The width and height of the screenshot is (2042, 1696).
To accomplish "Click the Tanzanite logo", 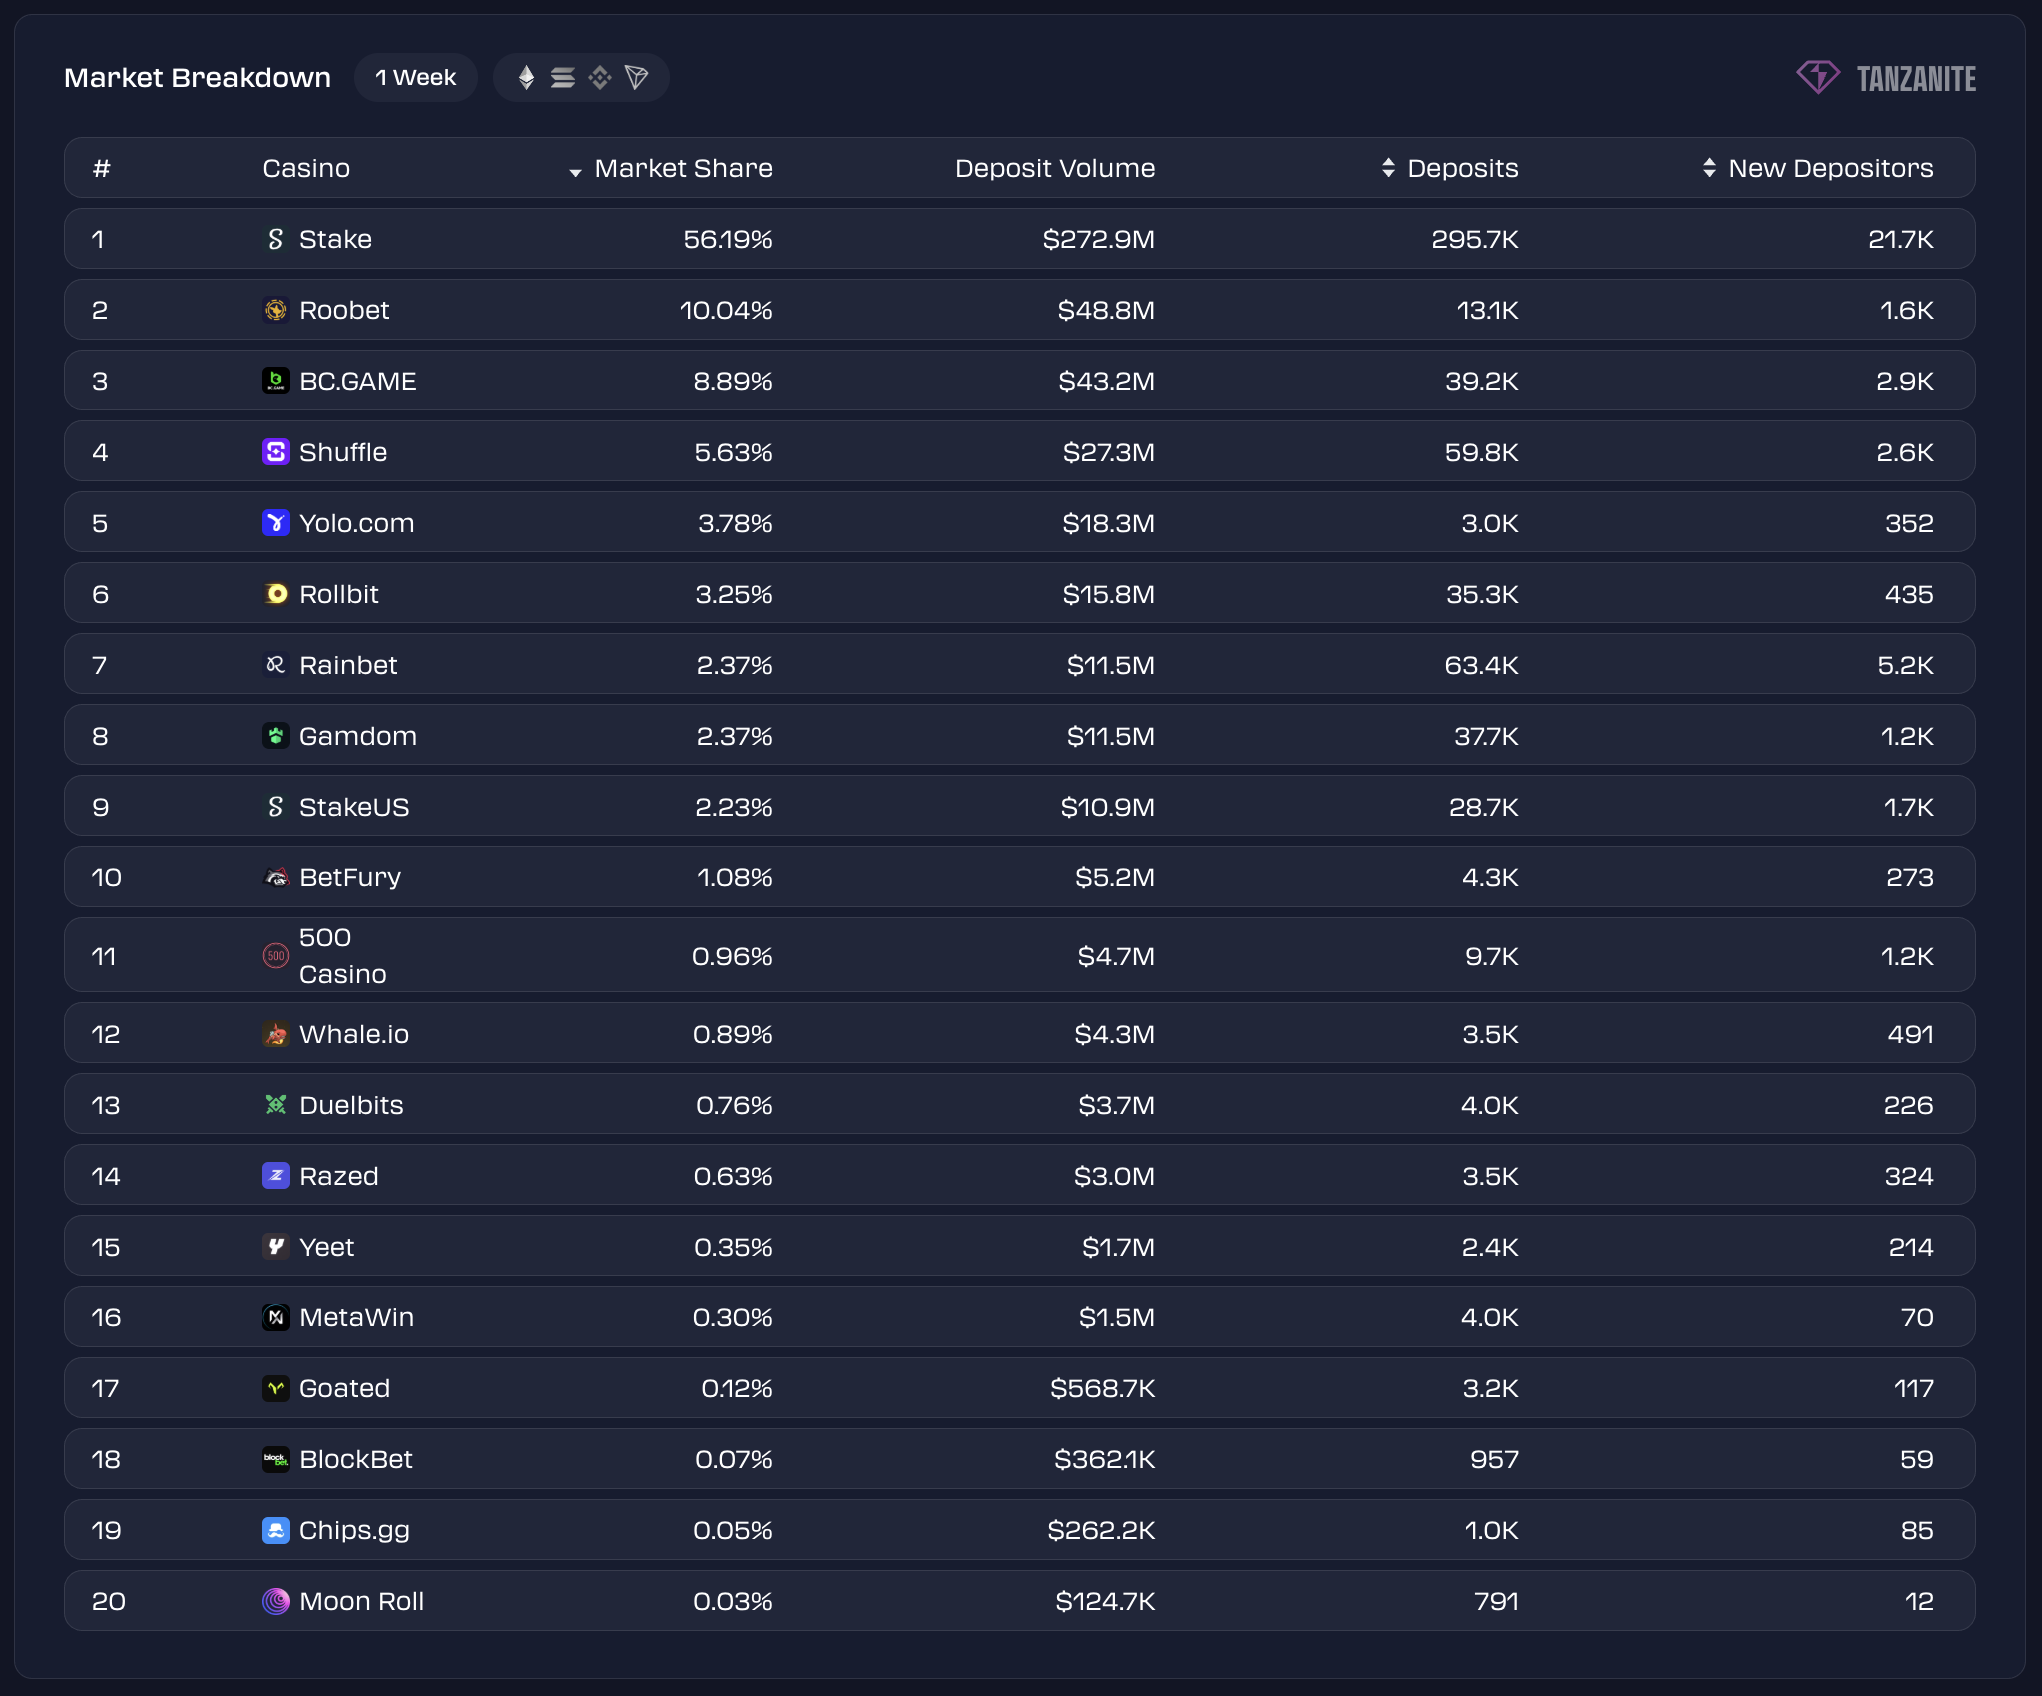I will (1886, 78).
